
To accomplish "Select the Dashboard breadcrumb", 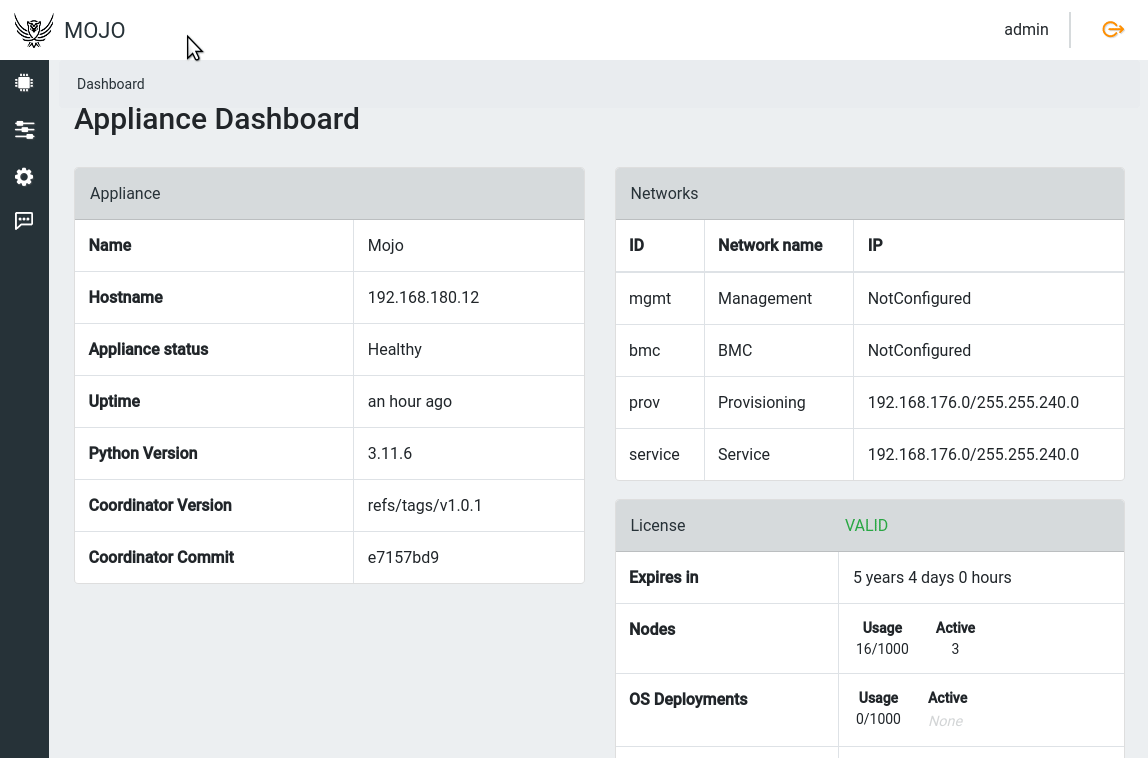I will [111, 84].
